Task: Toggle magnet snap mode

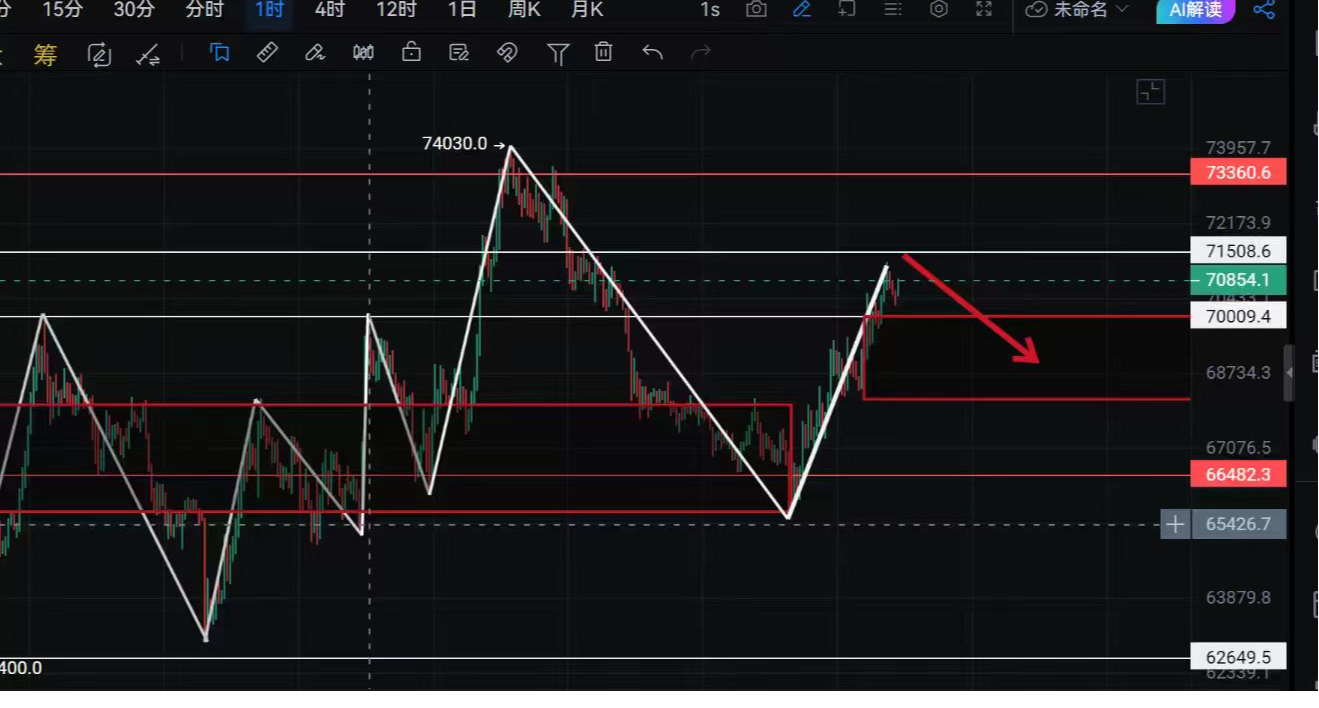Action: (507, 53)
